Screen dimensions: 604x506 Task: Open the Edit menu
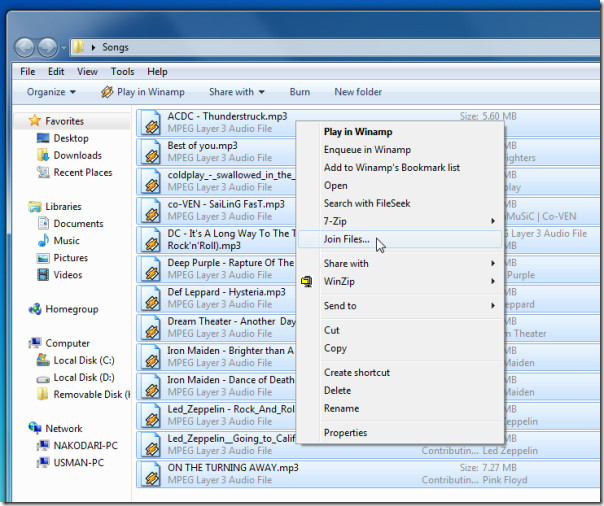[56, 72]
